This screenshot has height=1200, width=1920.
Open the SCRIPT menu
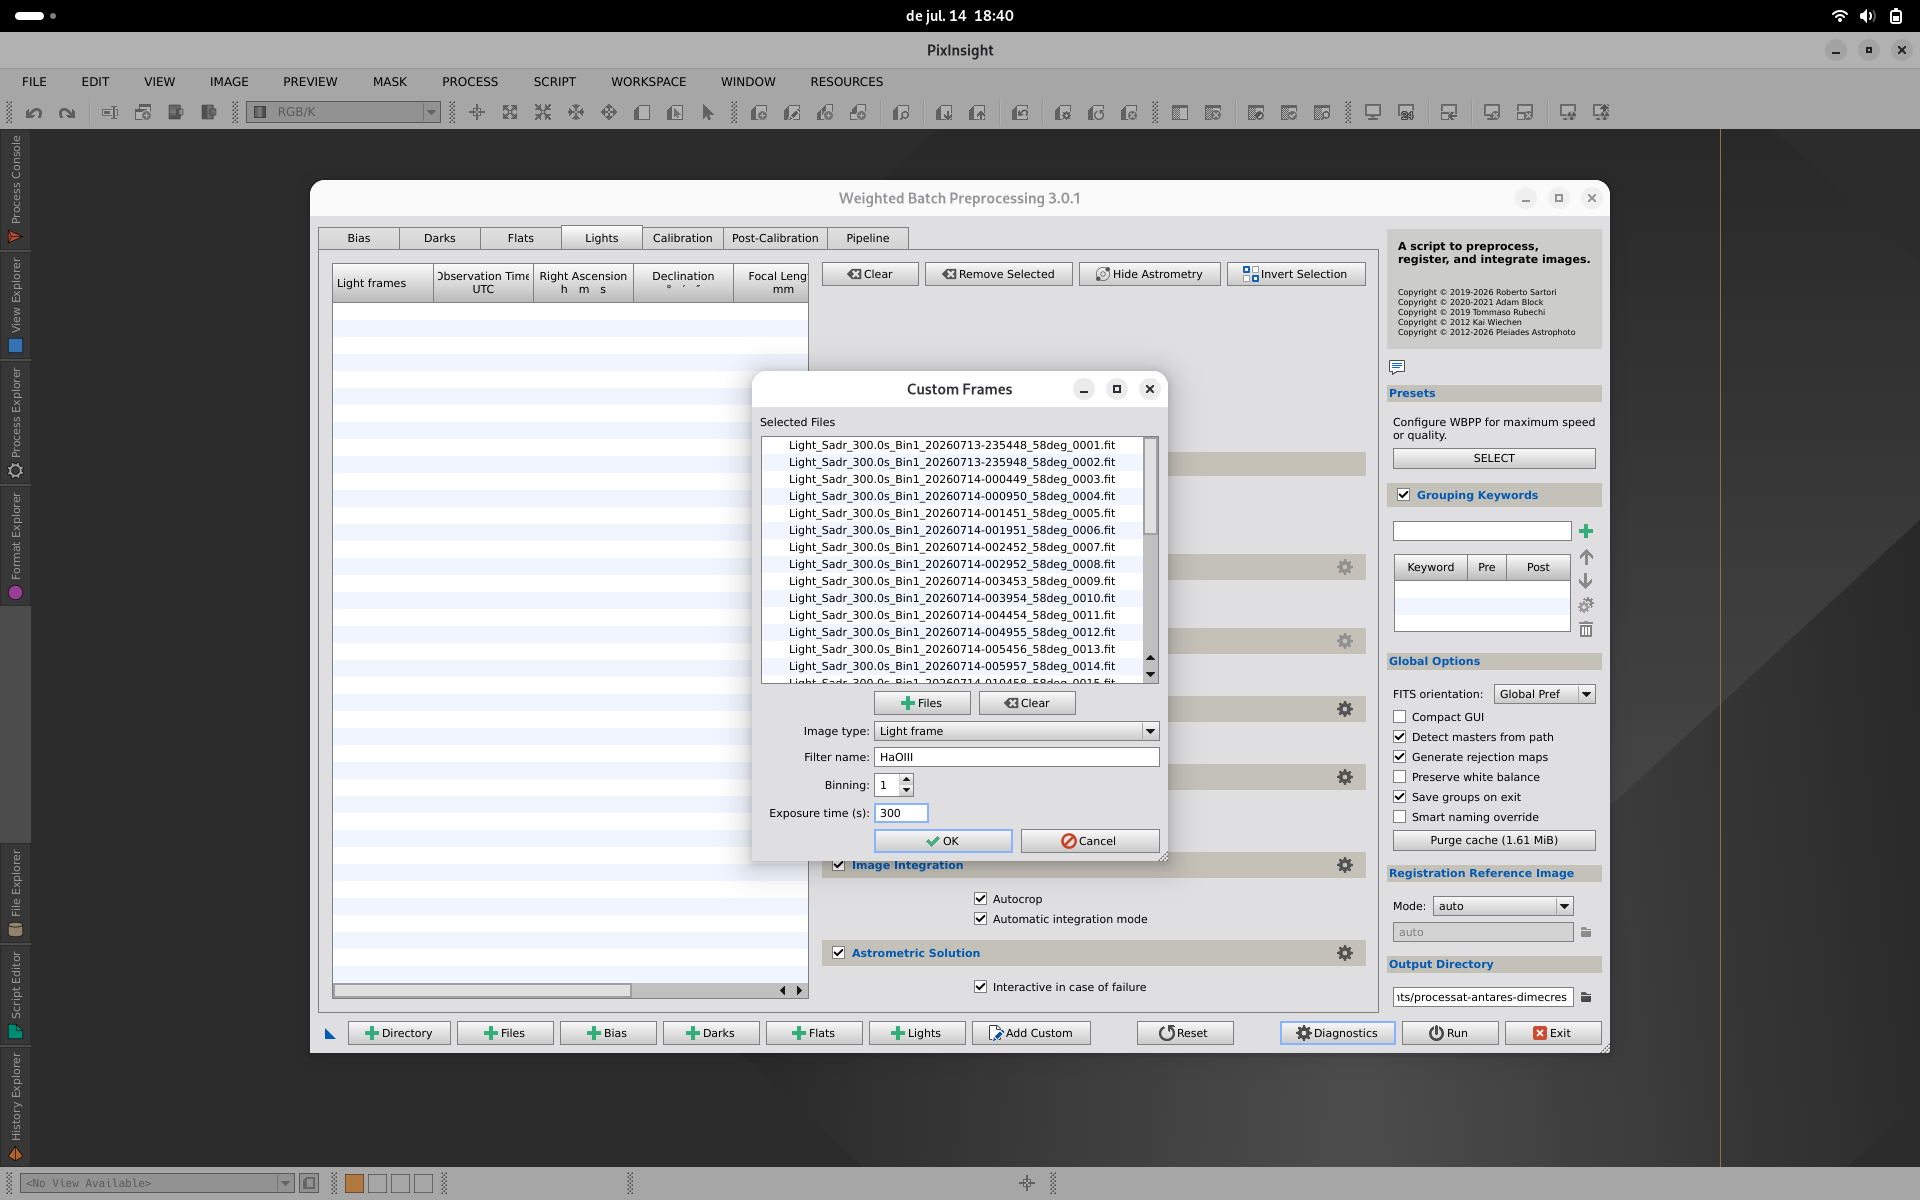pos(555,82)
